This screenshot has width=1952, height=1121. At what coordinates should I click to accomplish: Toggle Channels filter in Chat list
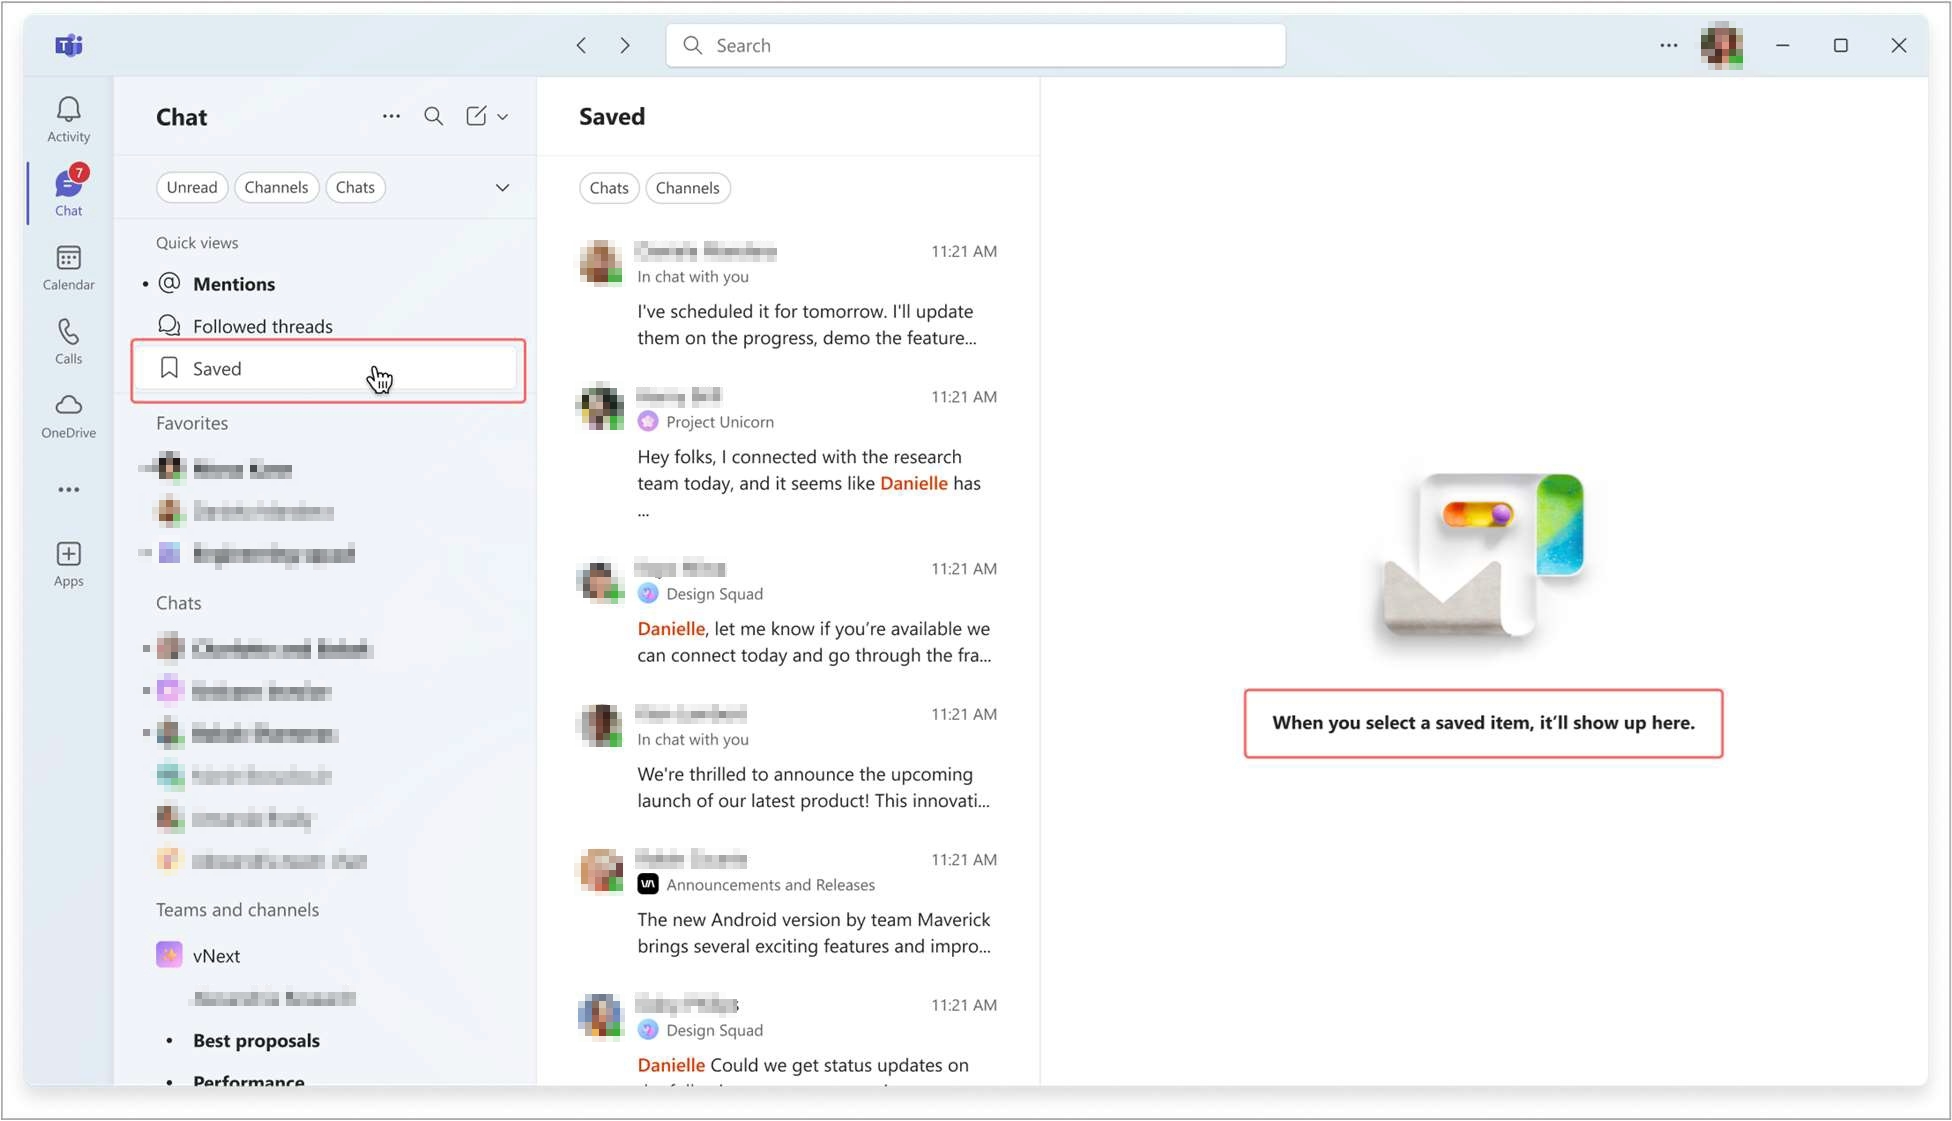tap(276, 187)
